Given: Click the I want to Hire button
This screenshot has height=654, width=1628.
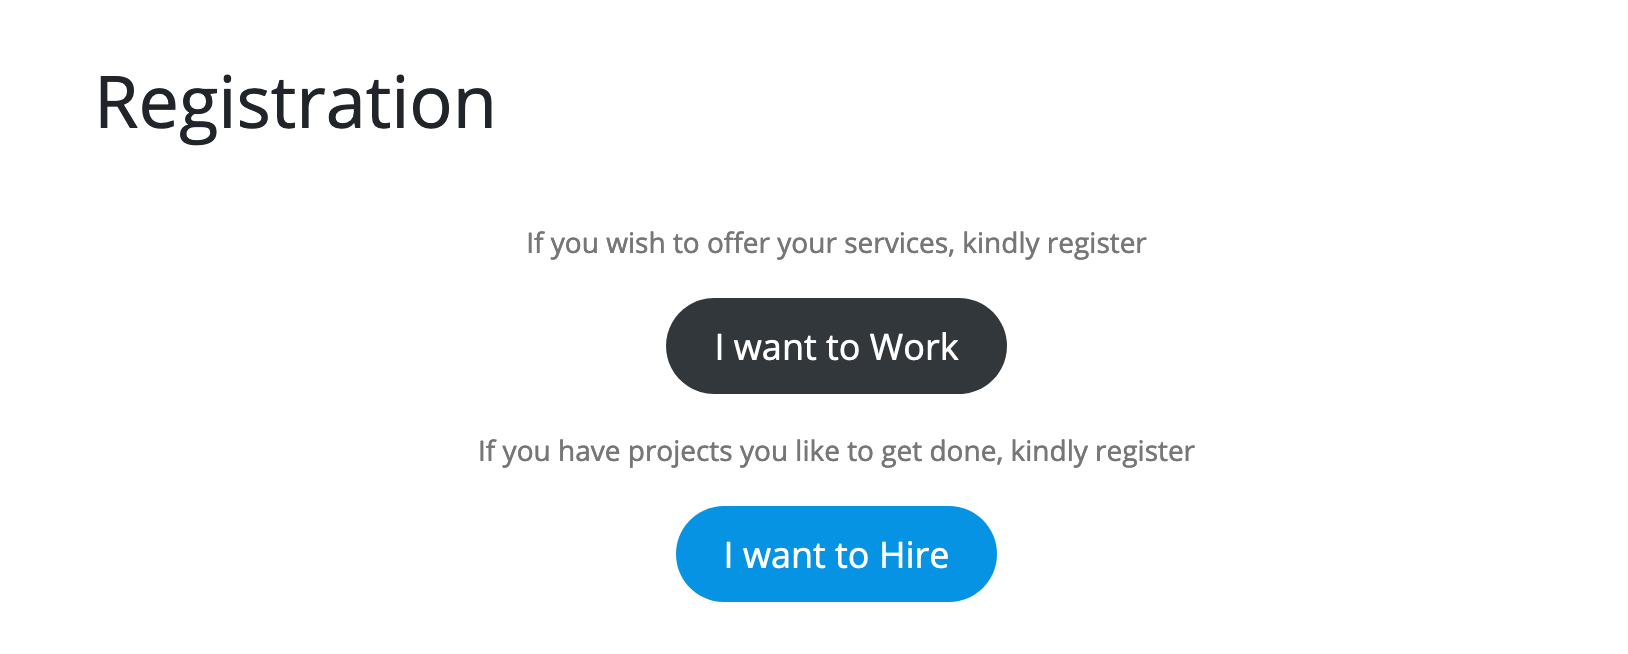Looking at the screenshot, I should pos(836,554).
